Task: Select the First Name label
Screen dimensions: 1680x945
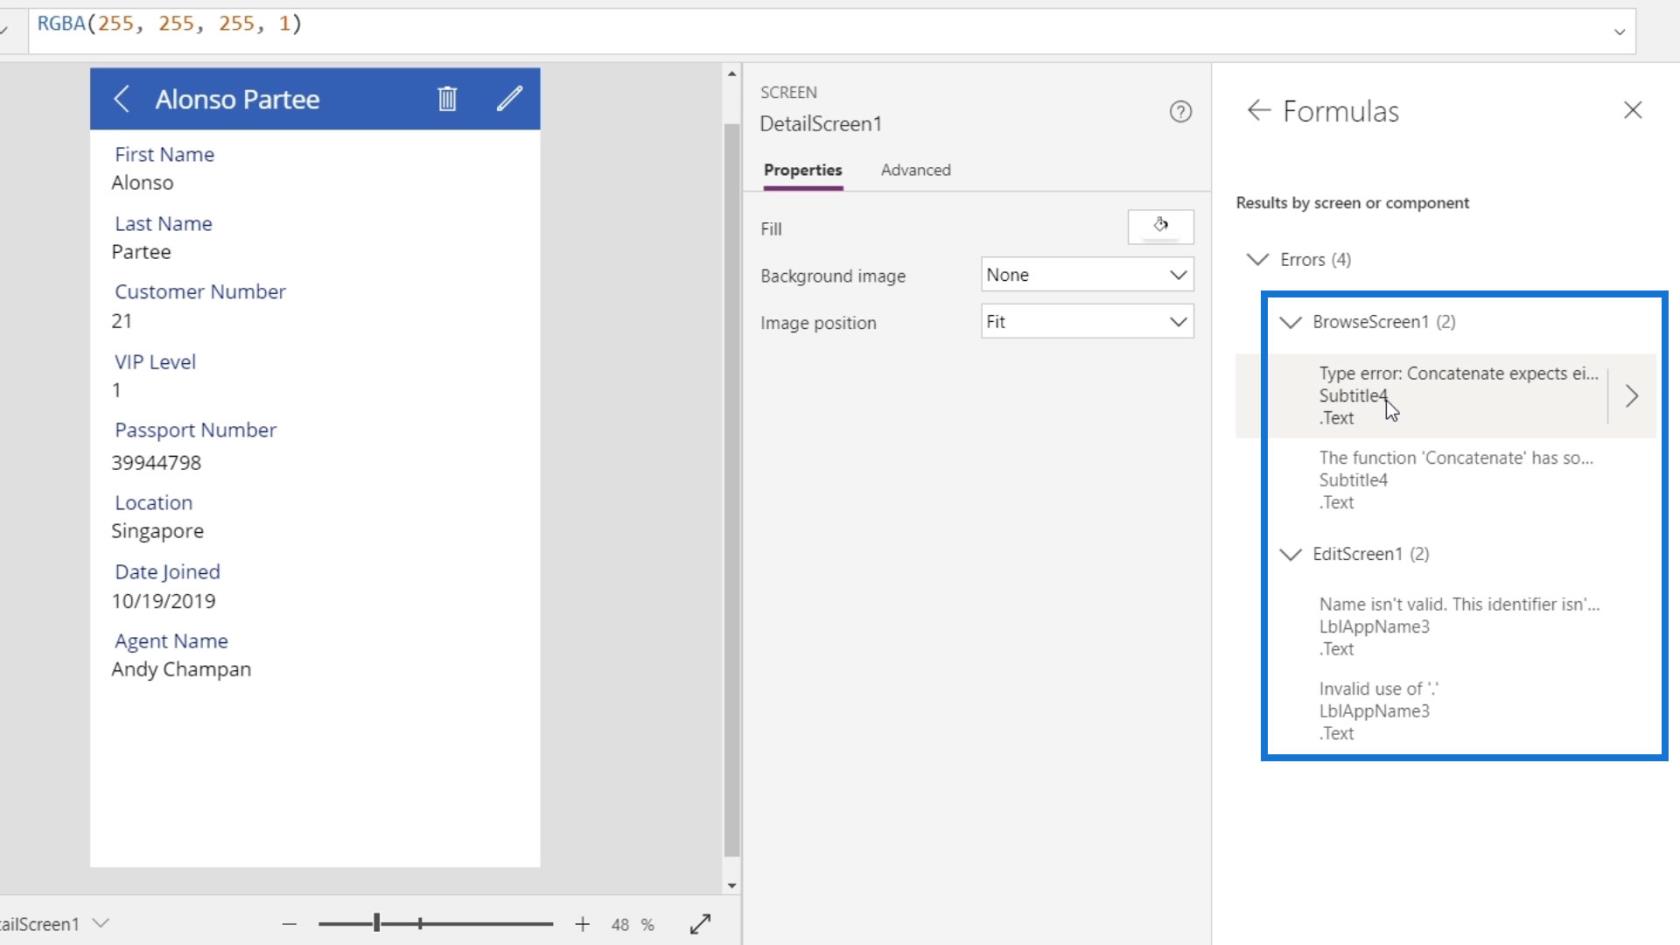Action: (164, 154)
